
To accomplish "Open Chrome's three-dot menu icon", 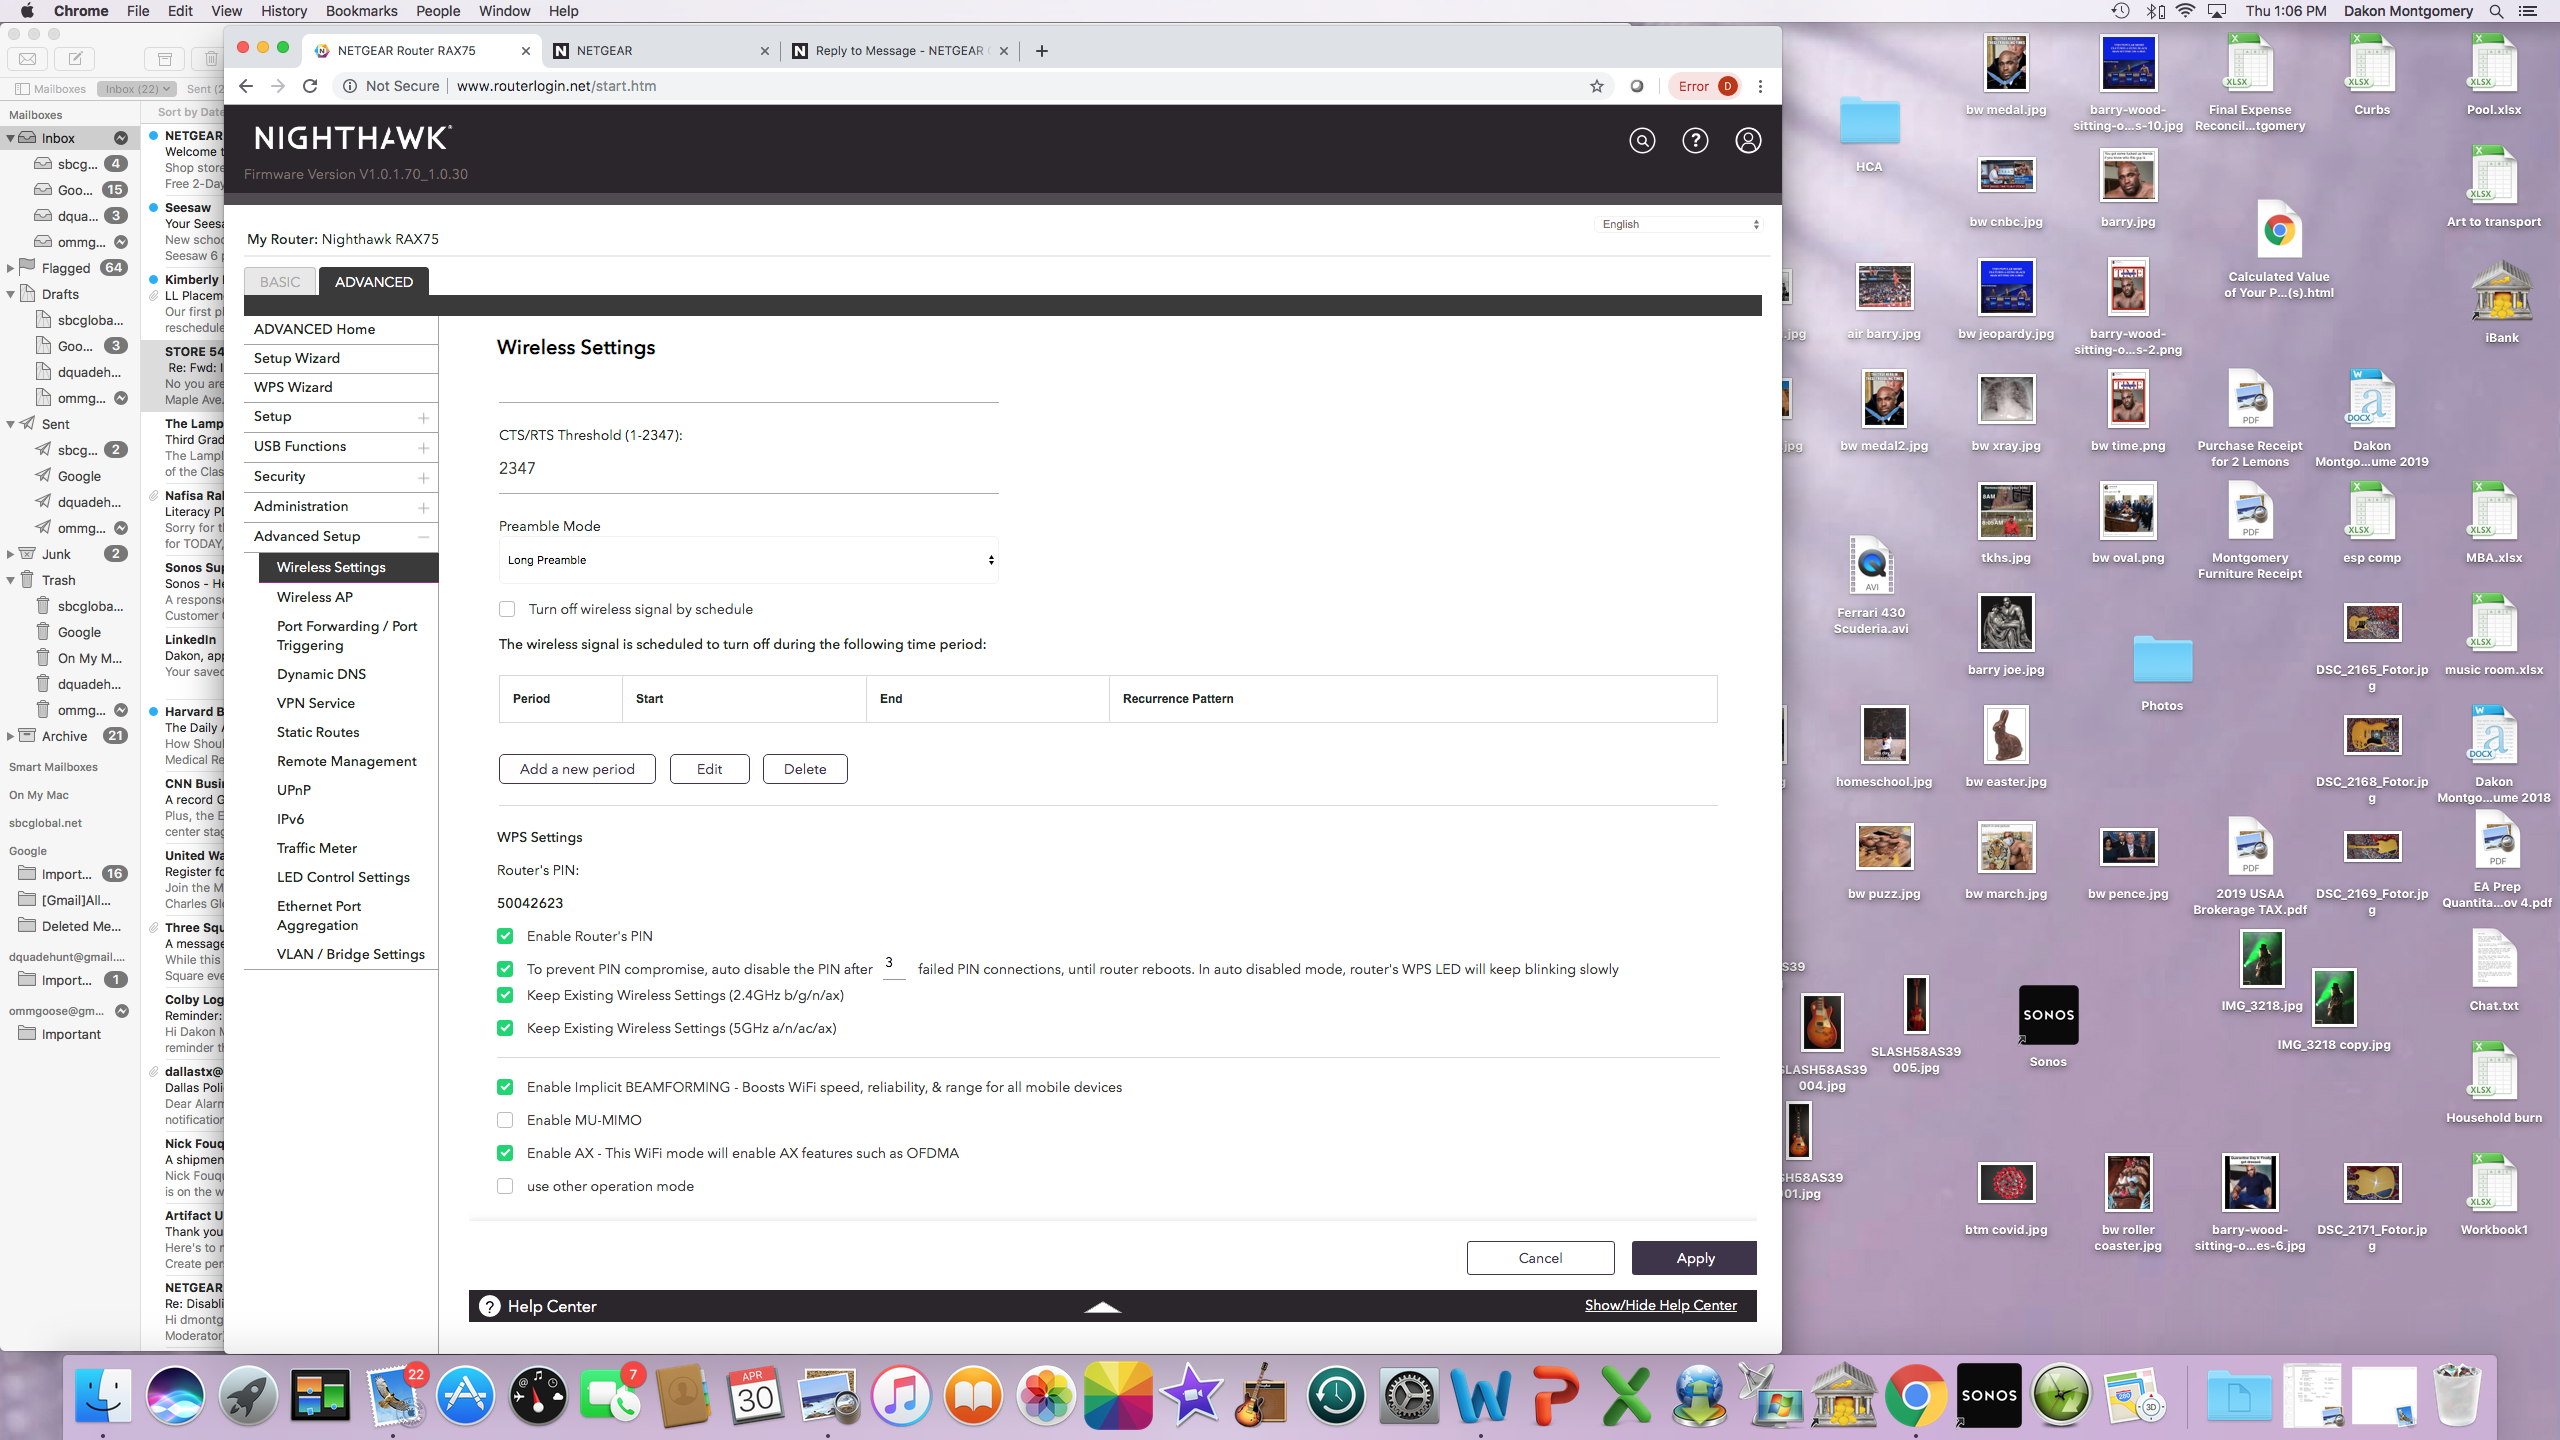I will click(1761, 86).
